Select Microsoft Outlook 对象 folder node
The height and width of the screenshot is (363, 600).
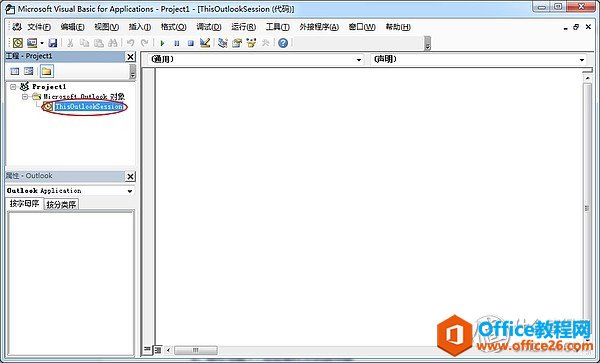[x=84, y=97]
